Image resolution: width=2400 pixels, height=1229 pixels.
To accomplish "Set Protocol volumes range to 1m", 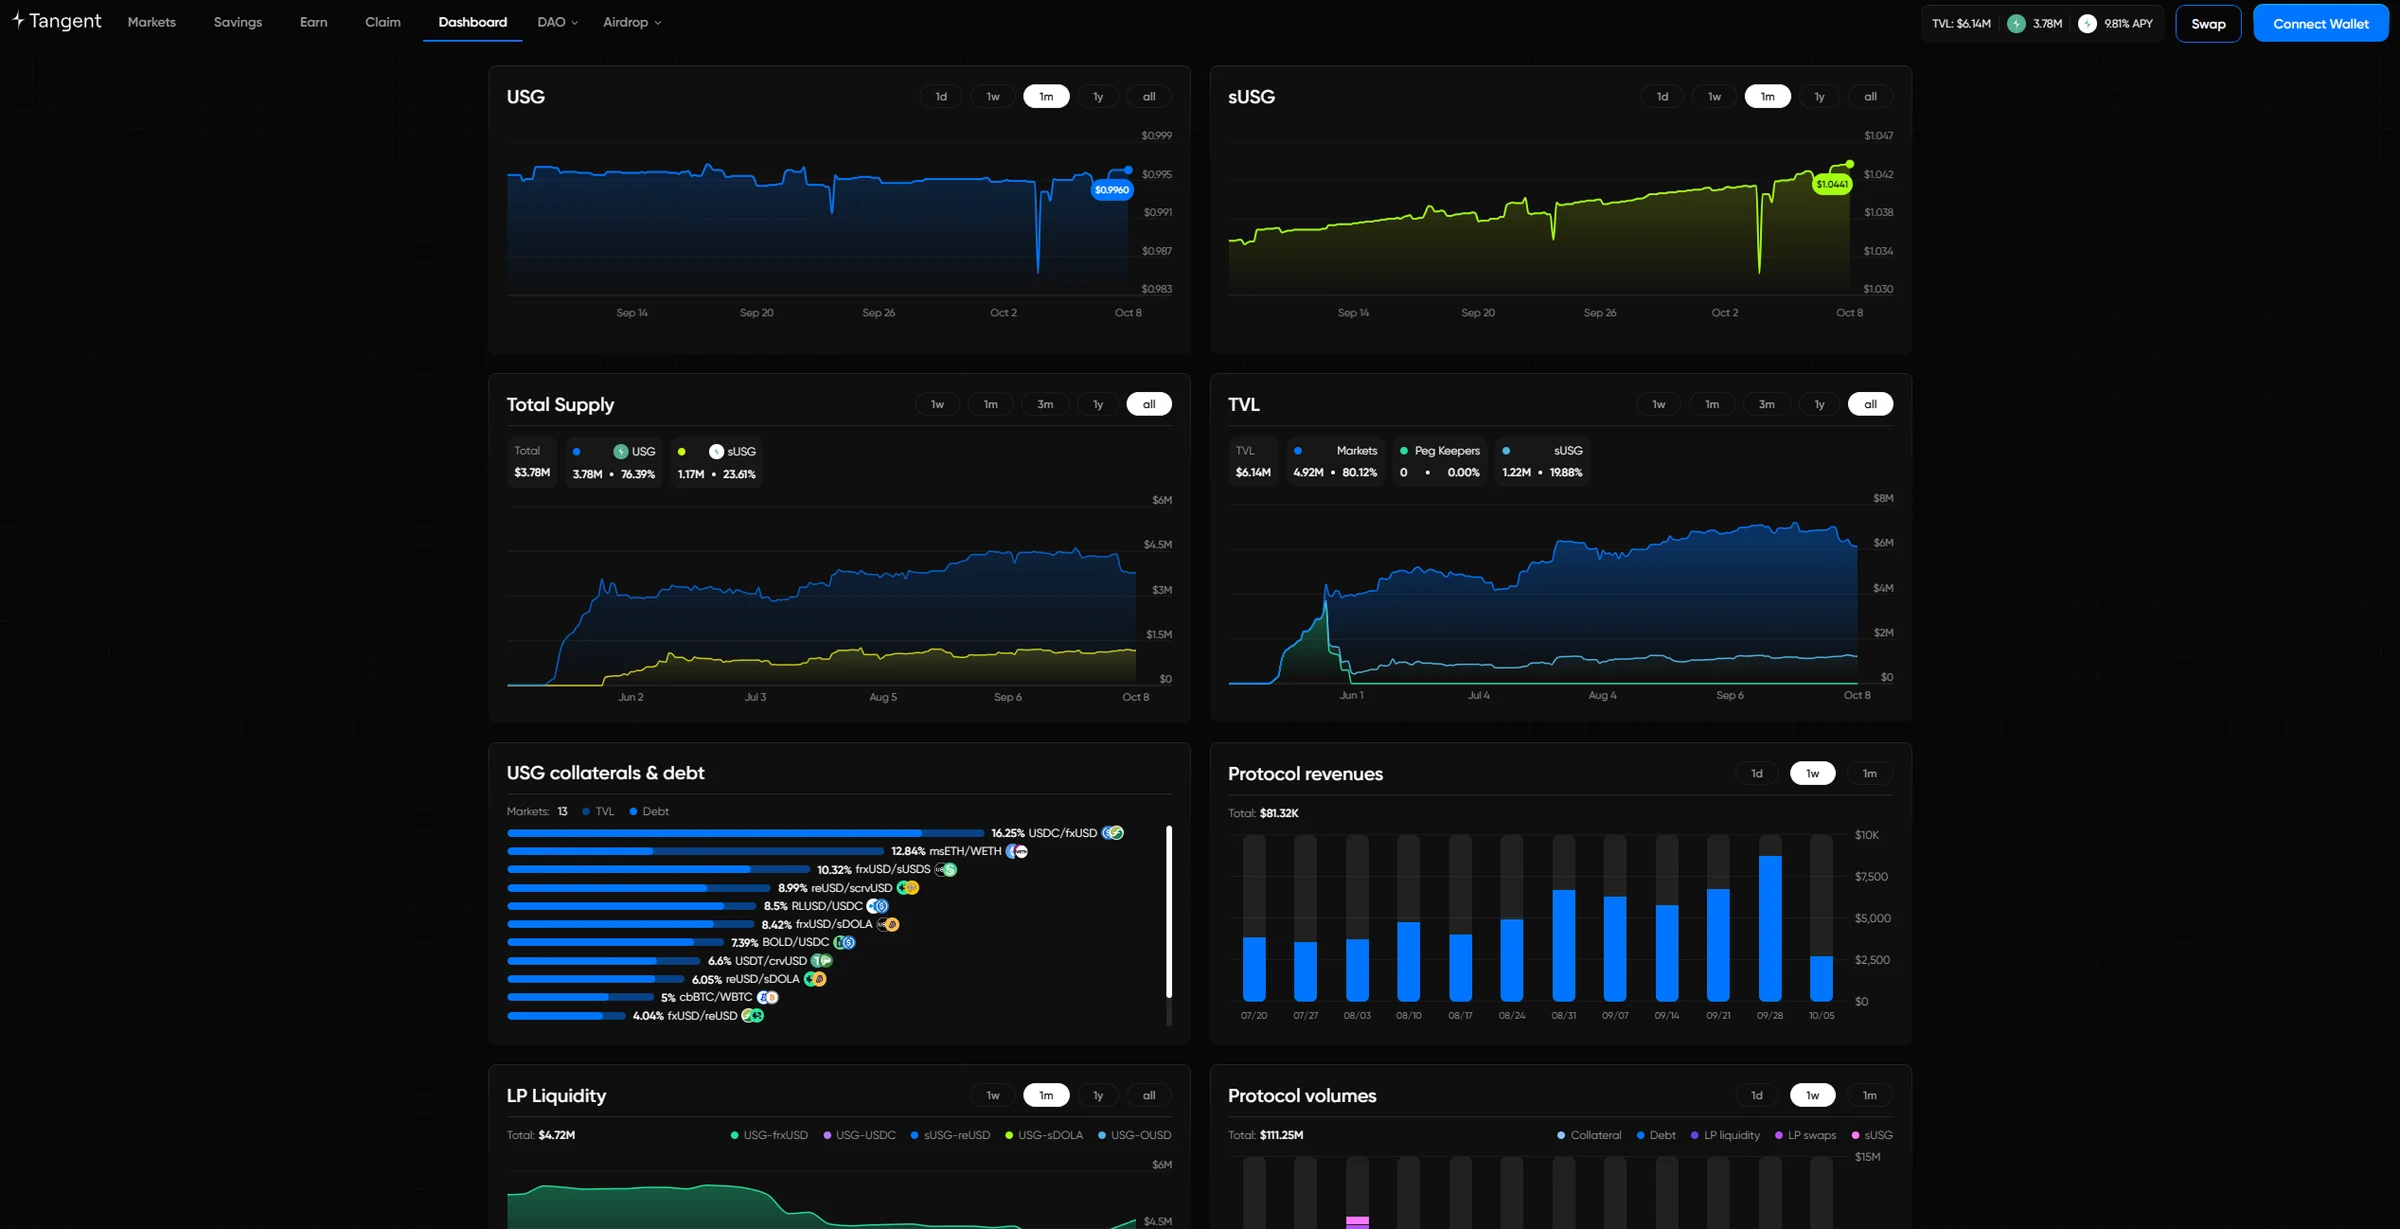I will [1870, 1095].
